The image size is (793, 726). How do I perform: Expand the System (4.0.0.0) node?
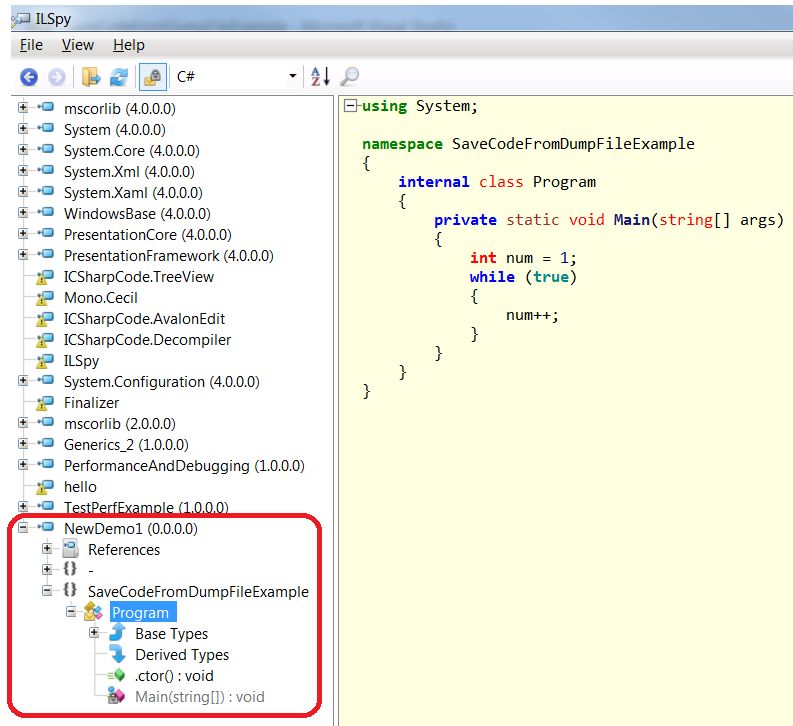pyautogui.click(x=23, y=128)
